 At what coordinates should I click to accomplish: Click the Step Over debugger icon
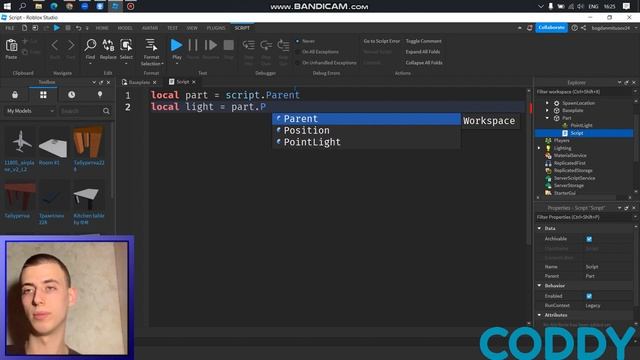(x=266, y=45)
